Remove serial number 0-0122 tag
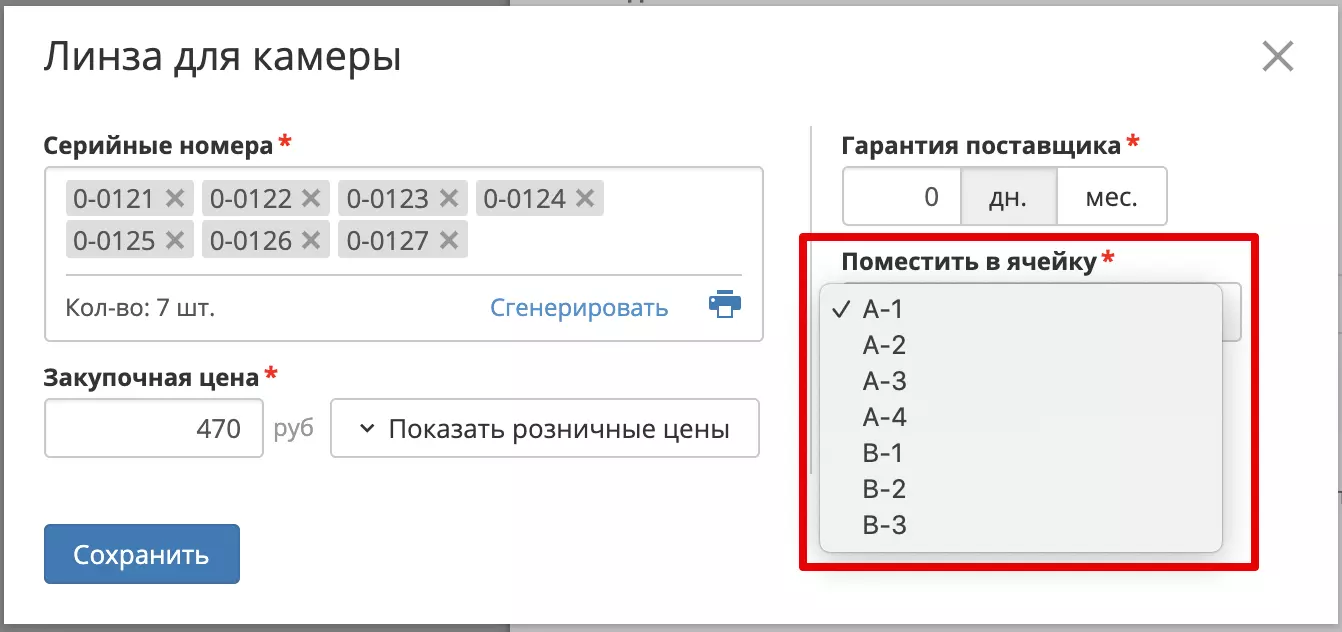 coord(311,199)
